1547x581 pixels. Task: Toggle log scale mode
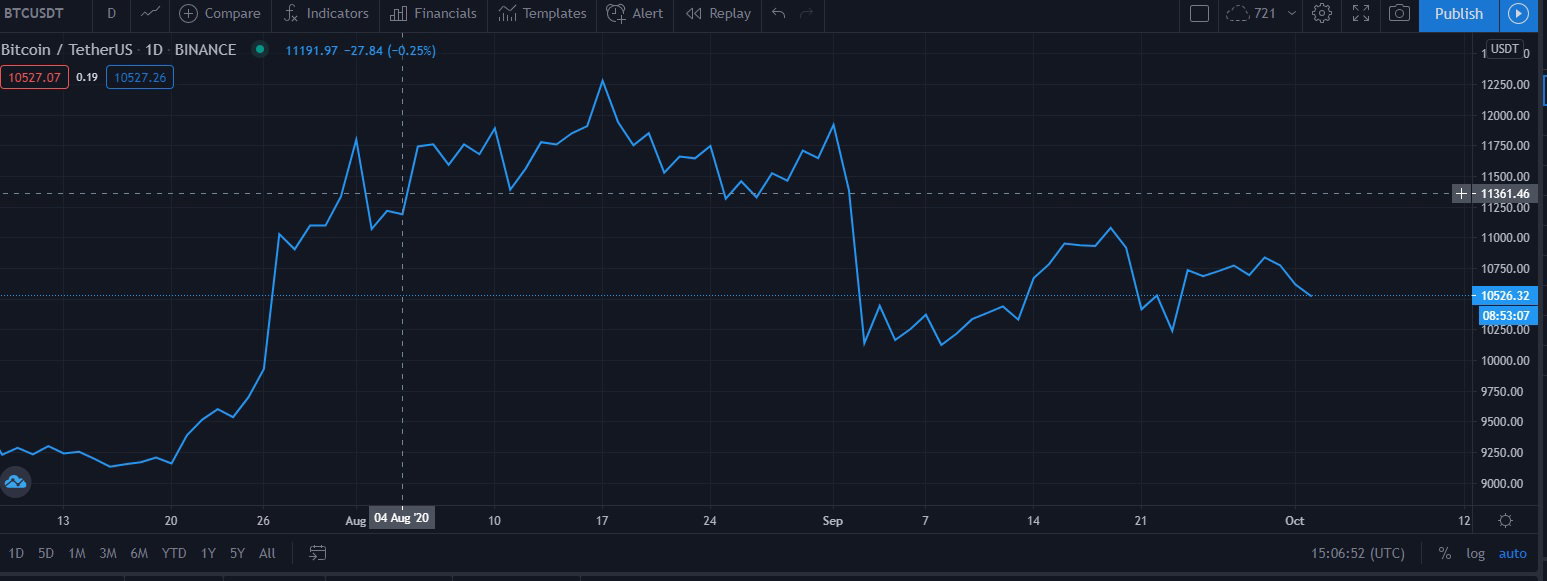tap(1476, 553)
